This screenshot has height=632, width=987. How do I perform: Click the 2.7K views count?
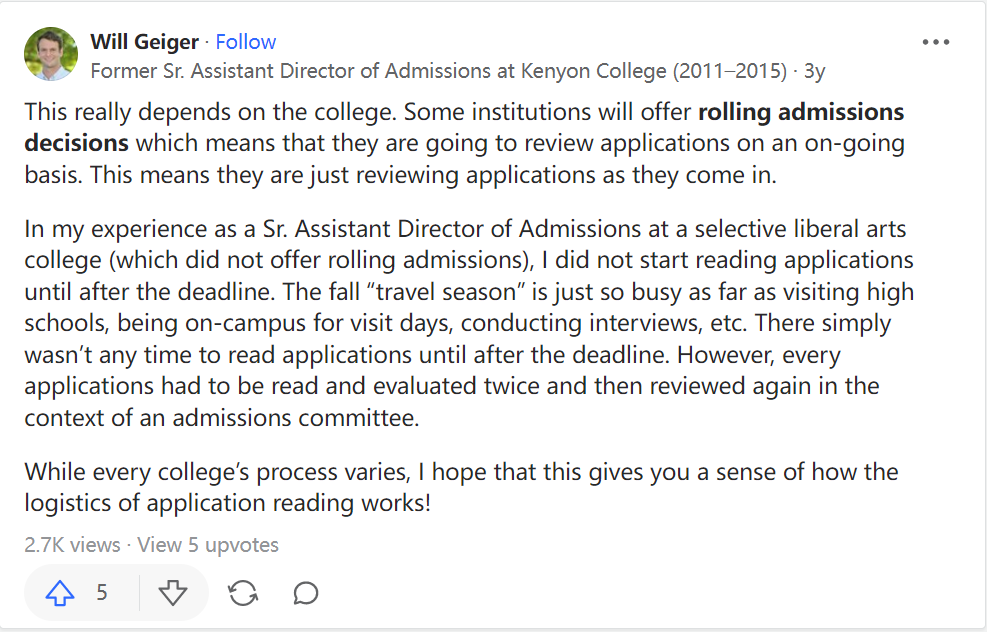(72, 545)
